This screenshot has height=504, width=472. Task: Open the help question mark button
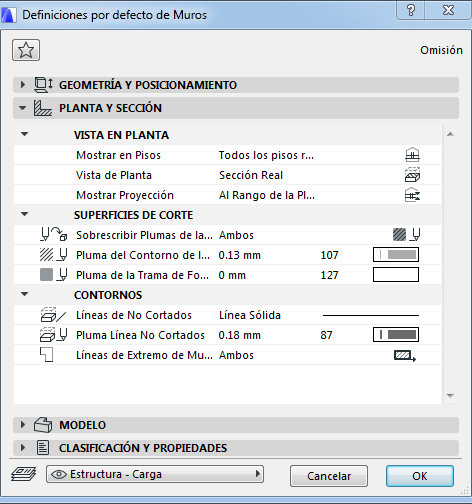411,10
